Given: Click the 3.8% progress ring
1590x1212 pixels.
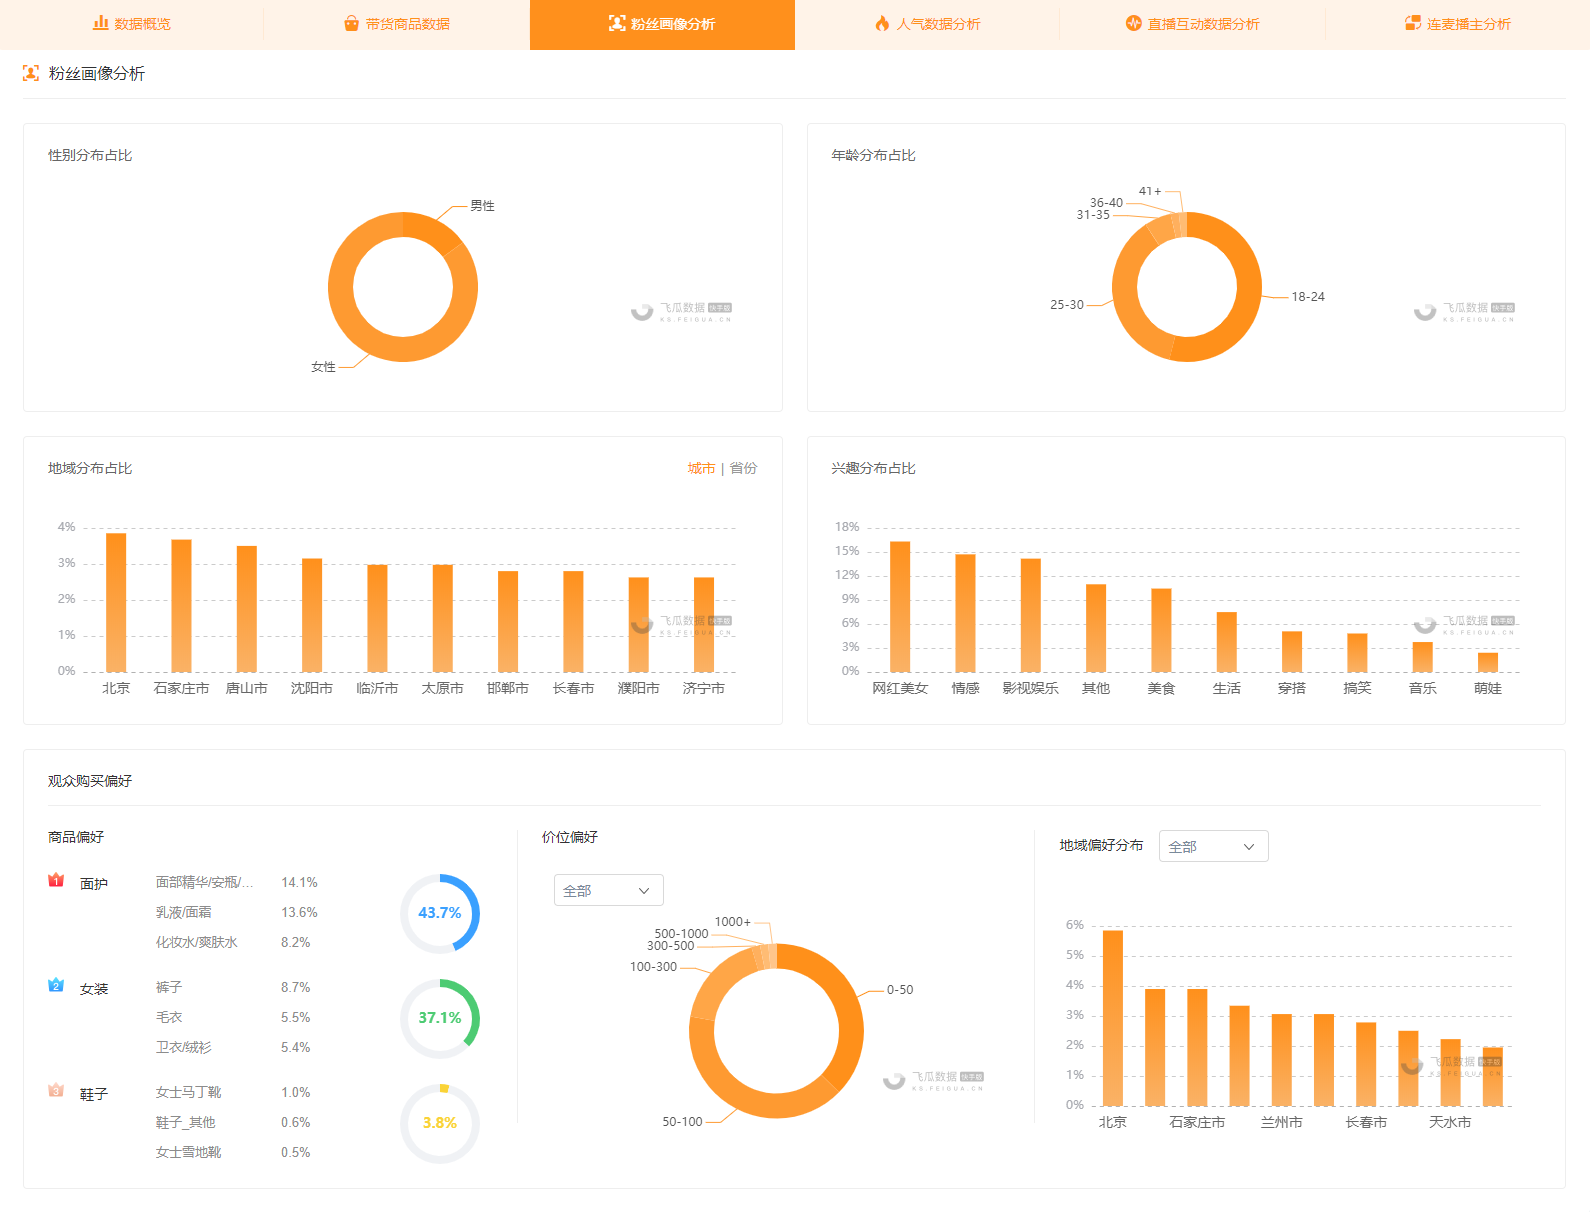Looking at the screenshot, I should pos(440,1123).
